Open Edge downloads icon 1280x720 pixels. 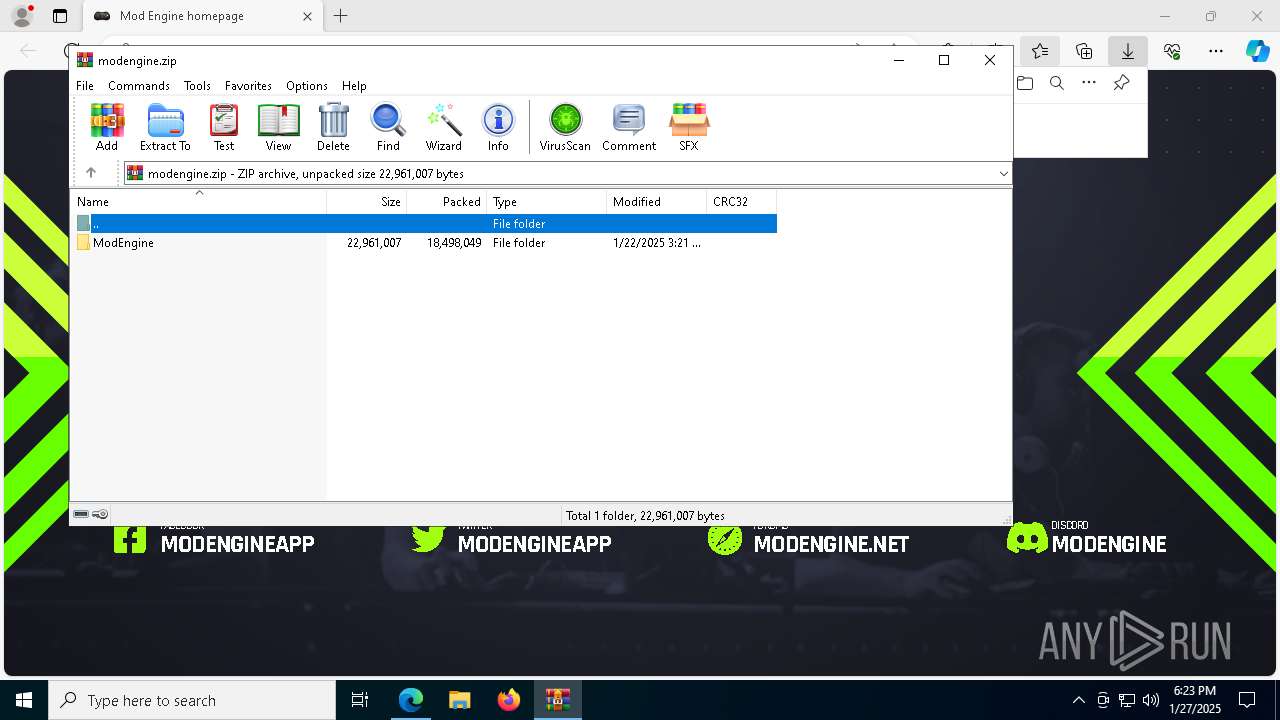tap(1128, 51)
